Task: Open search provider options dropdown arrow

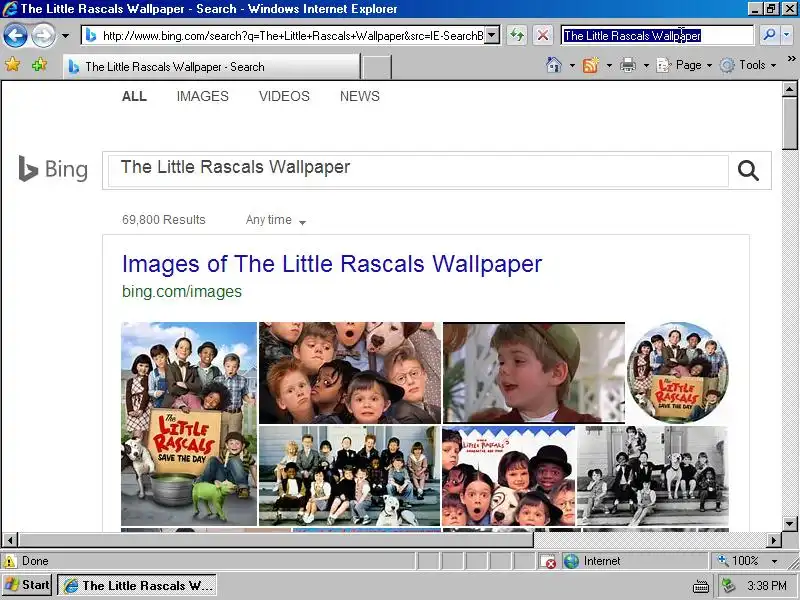Action: pos(786,35)
